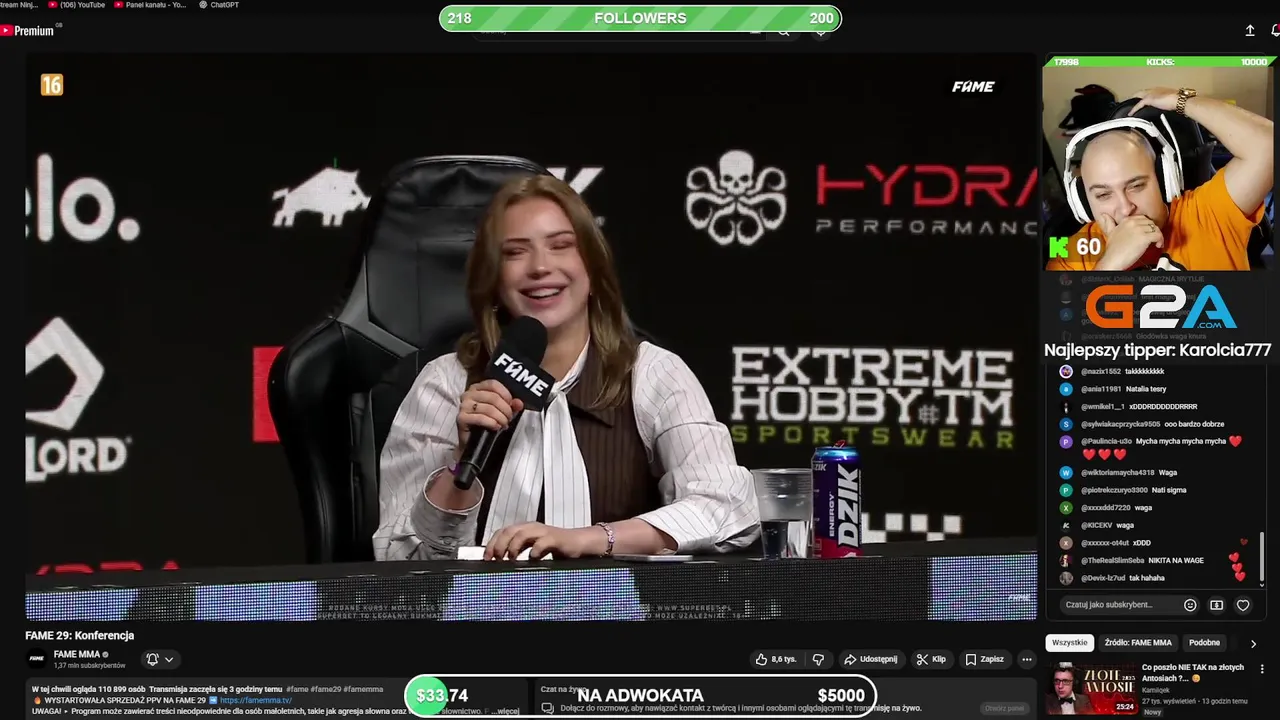The height and width of the screenshot is (720, 1280).
Task: Click the main video player area
Action: [x=531, y=337]
